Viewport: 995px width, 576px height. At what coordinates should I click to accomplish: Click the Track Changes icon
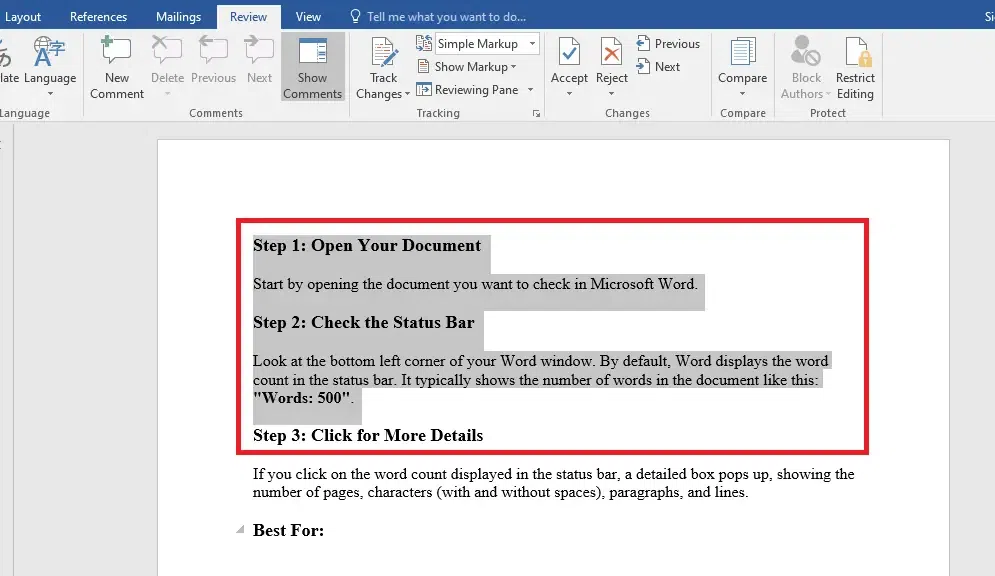pyautogui.click(x=383, y=51)
